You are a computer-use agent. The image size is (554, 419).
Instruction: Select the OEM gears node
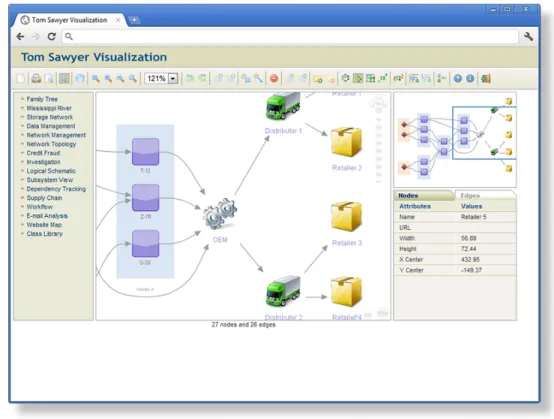[x=220, y=214]
